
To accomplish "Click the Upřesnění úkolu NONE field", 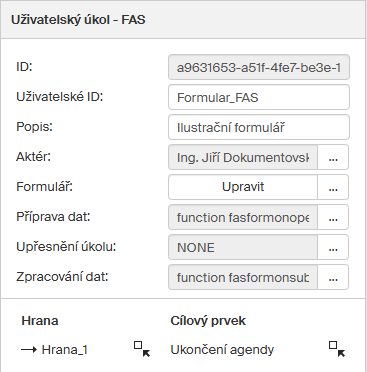I will point(243,247).
